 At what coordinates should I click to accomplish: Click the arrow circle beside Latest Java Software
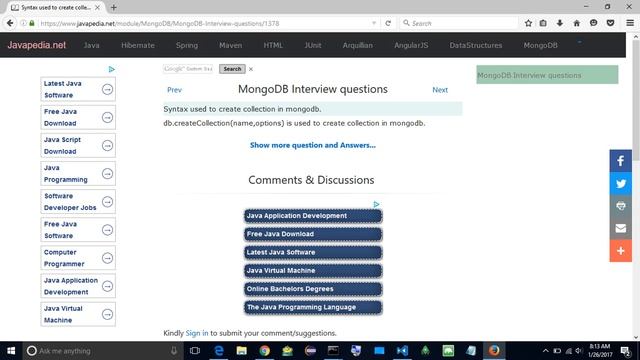107,89
